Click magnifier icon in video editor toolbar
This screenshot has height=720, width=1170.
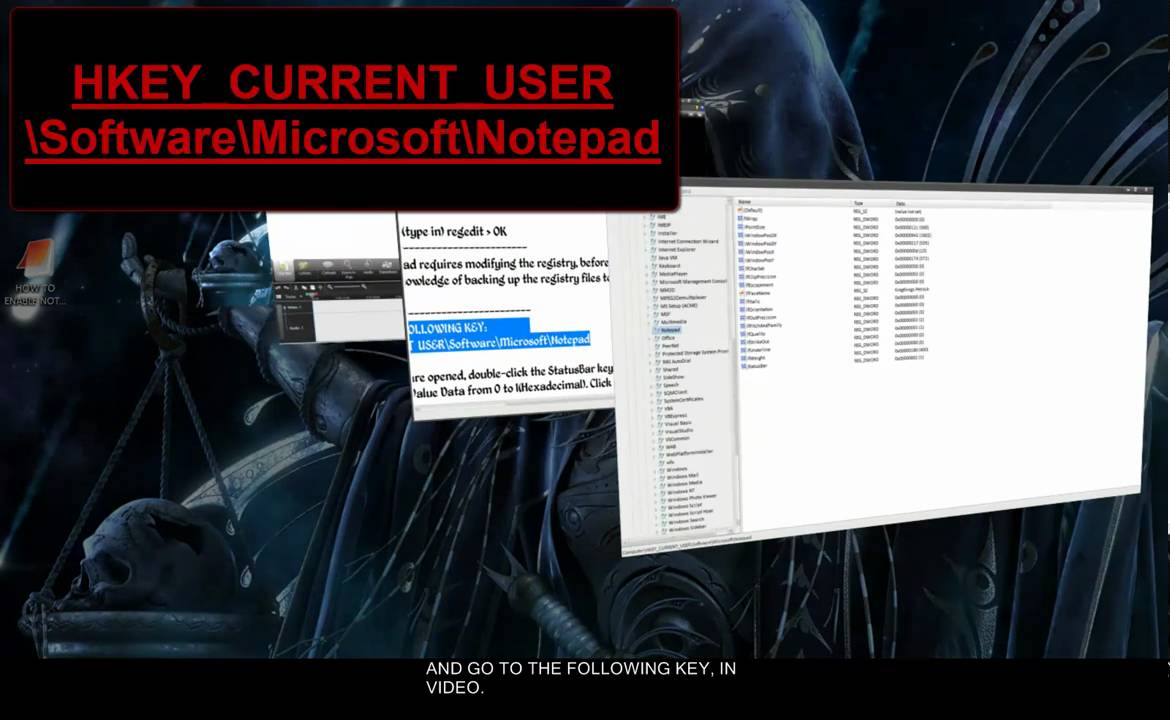pyautogui.click(x=348, y=265)
